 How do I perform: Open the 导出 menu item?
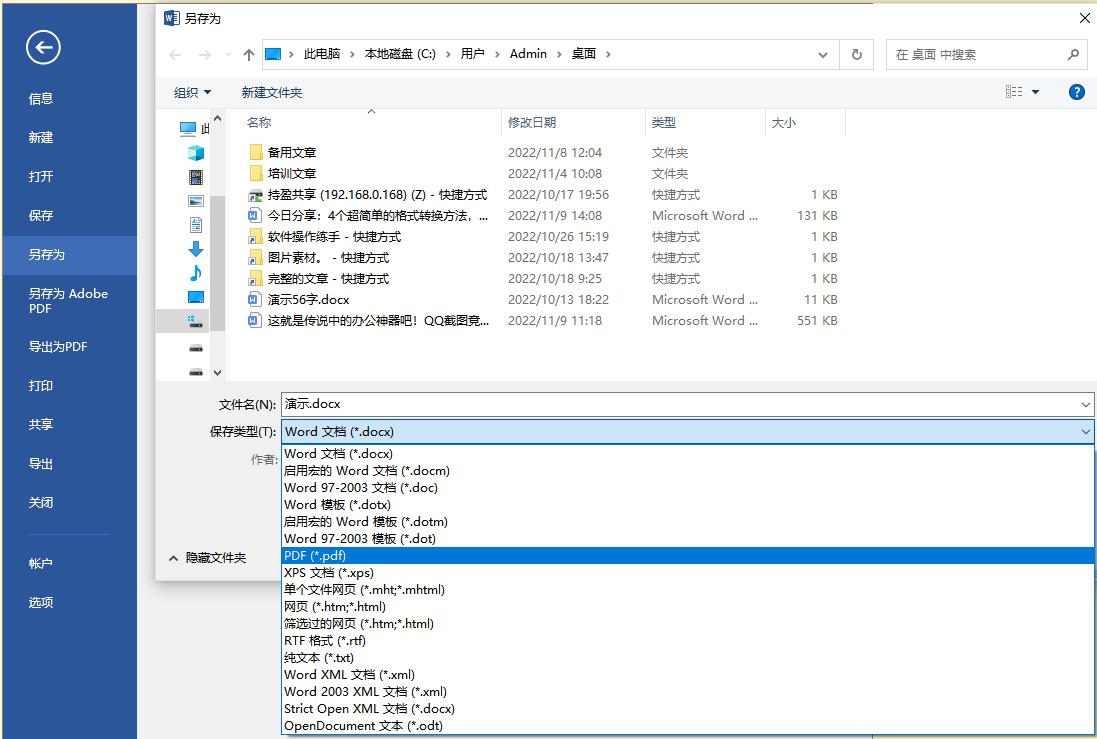pyautogui.click(x=40, y=463)
